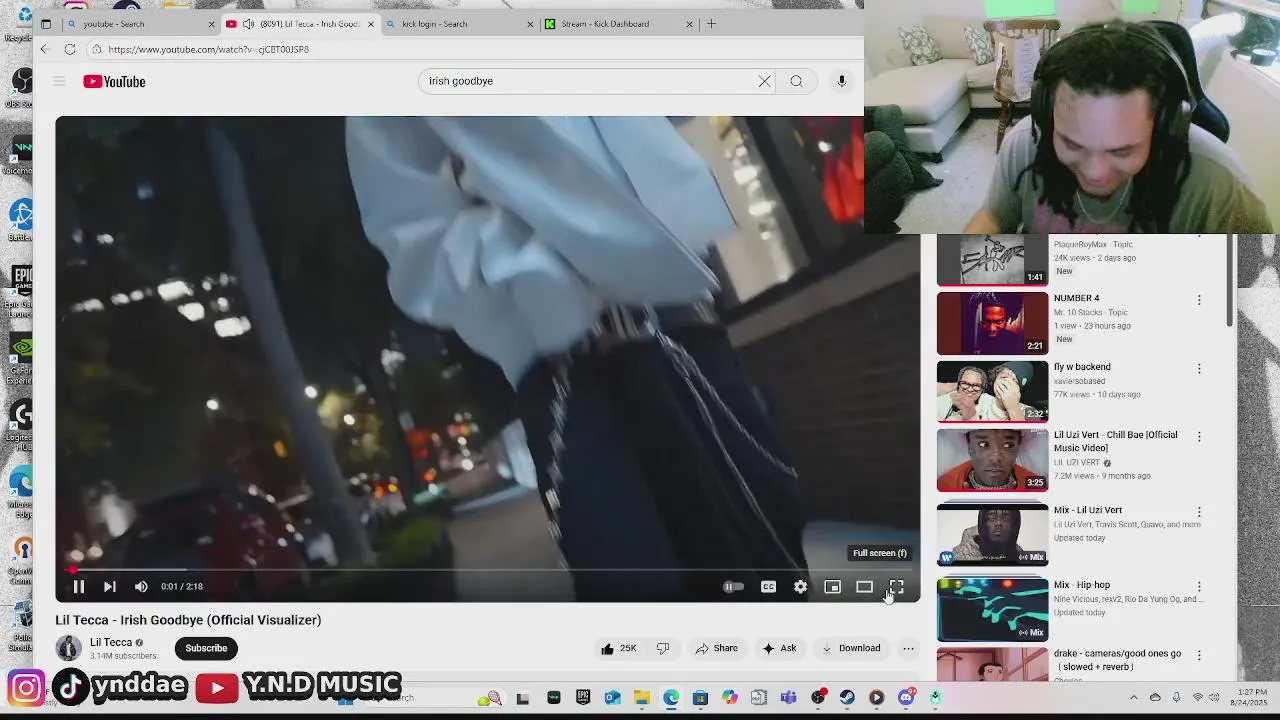This screenshot has height=720, width=1280.
Task: Click the Download button
Action: coord(851,648)
